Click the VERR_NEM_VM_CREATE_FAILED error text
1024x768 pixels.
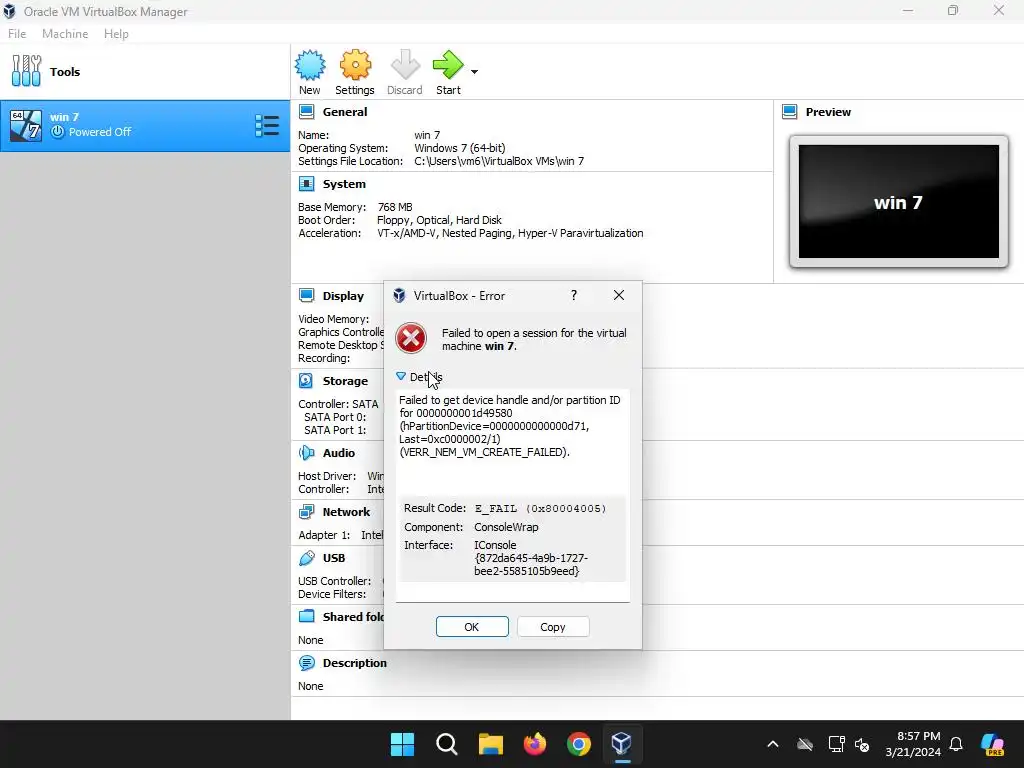(x=484, y=452)
